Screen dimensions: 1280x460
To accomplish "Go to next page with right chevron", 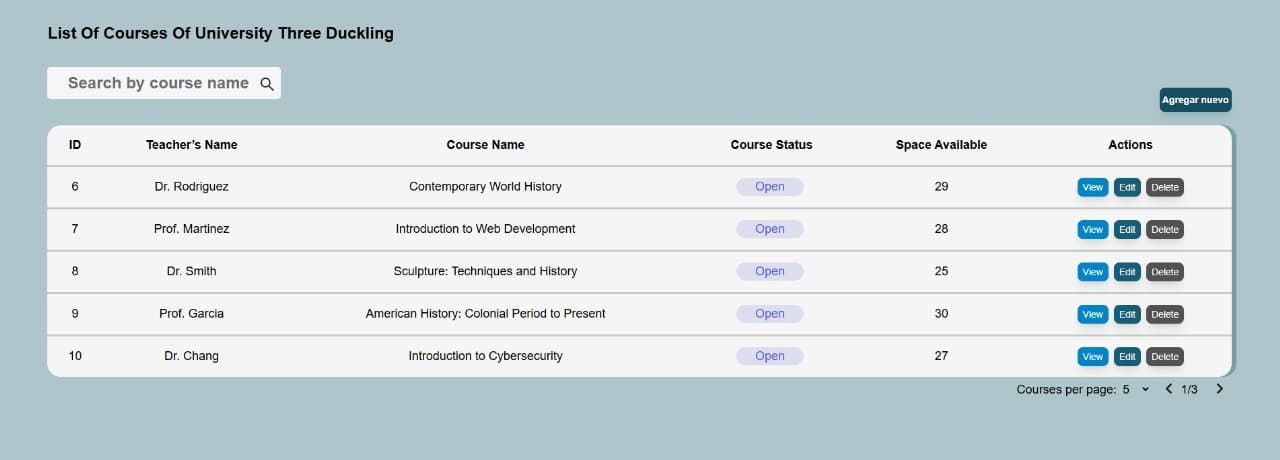I will coord(1219,389).
